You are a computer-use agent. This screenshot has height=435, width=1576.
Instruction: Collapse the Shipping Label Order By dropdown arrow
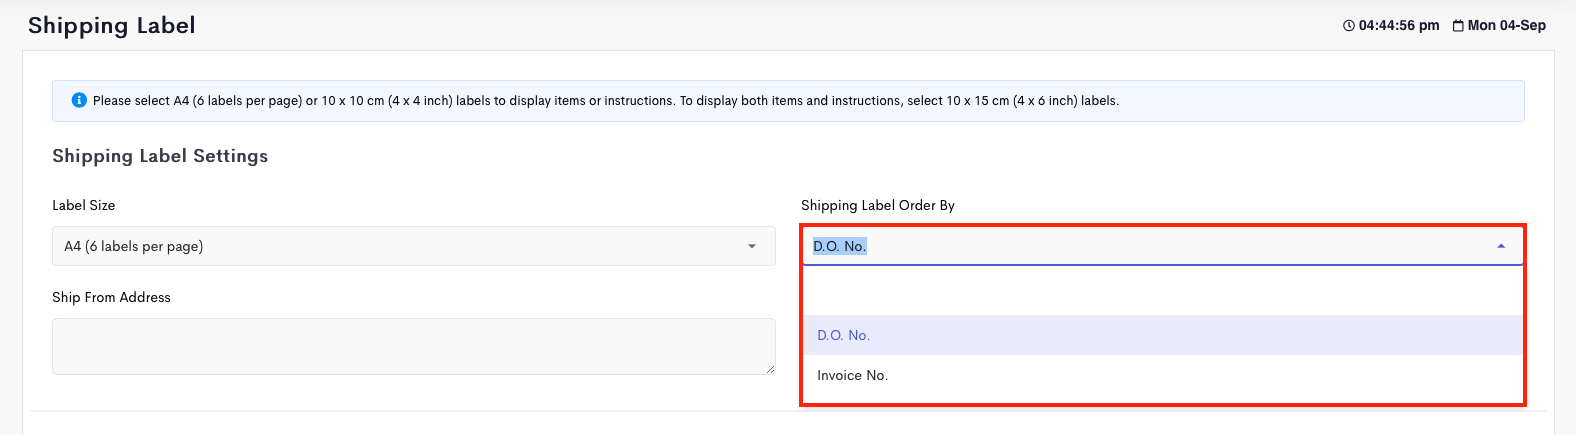click(1501, 246)
